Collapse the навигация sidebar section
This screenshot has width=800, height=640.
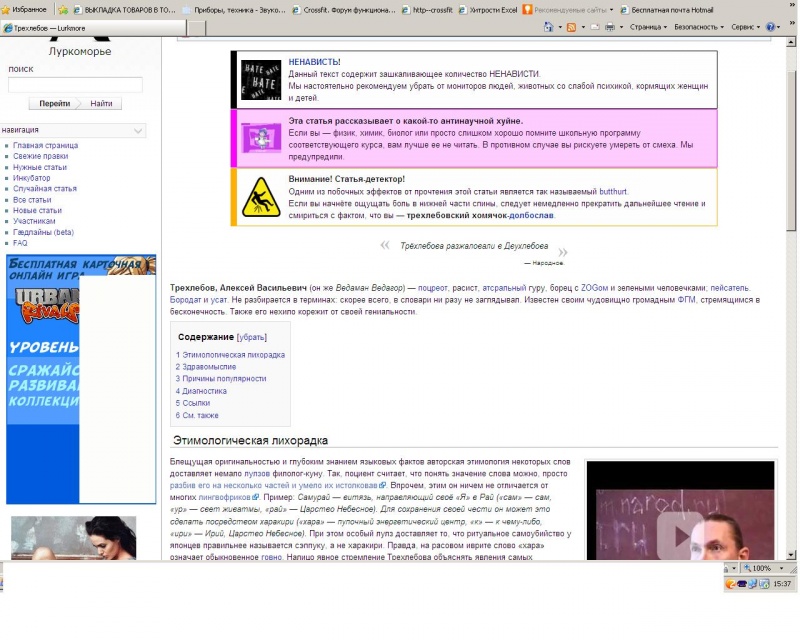pos(138,130)
